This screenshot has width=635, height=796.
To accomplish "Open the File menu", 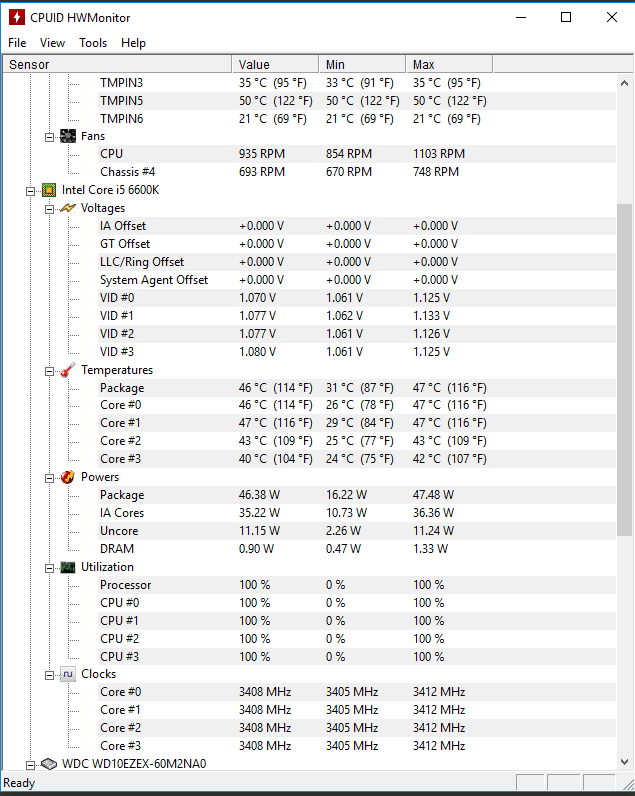I will 17,43.
